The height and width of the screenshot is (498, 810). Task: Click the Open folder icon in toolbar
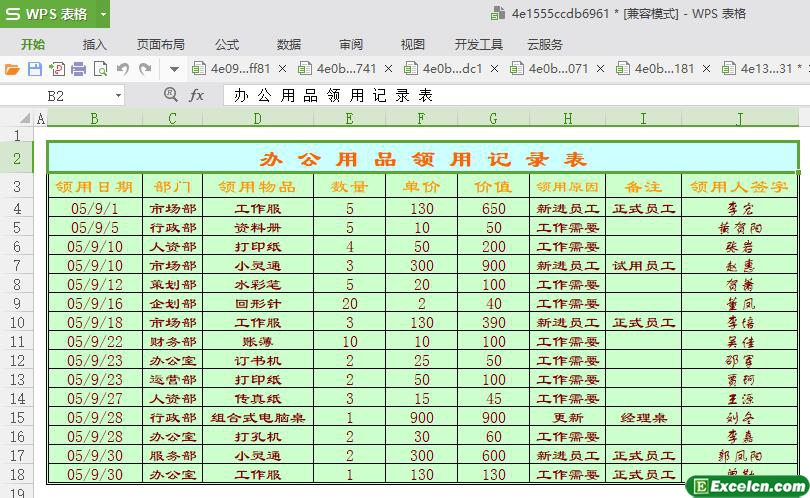click(12, 69)
